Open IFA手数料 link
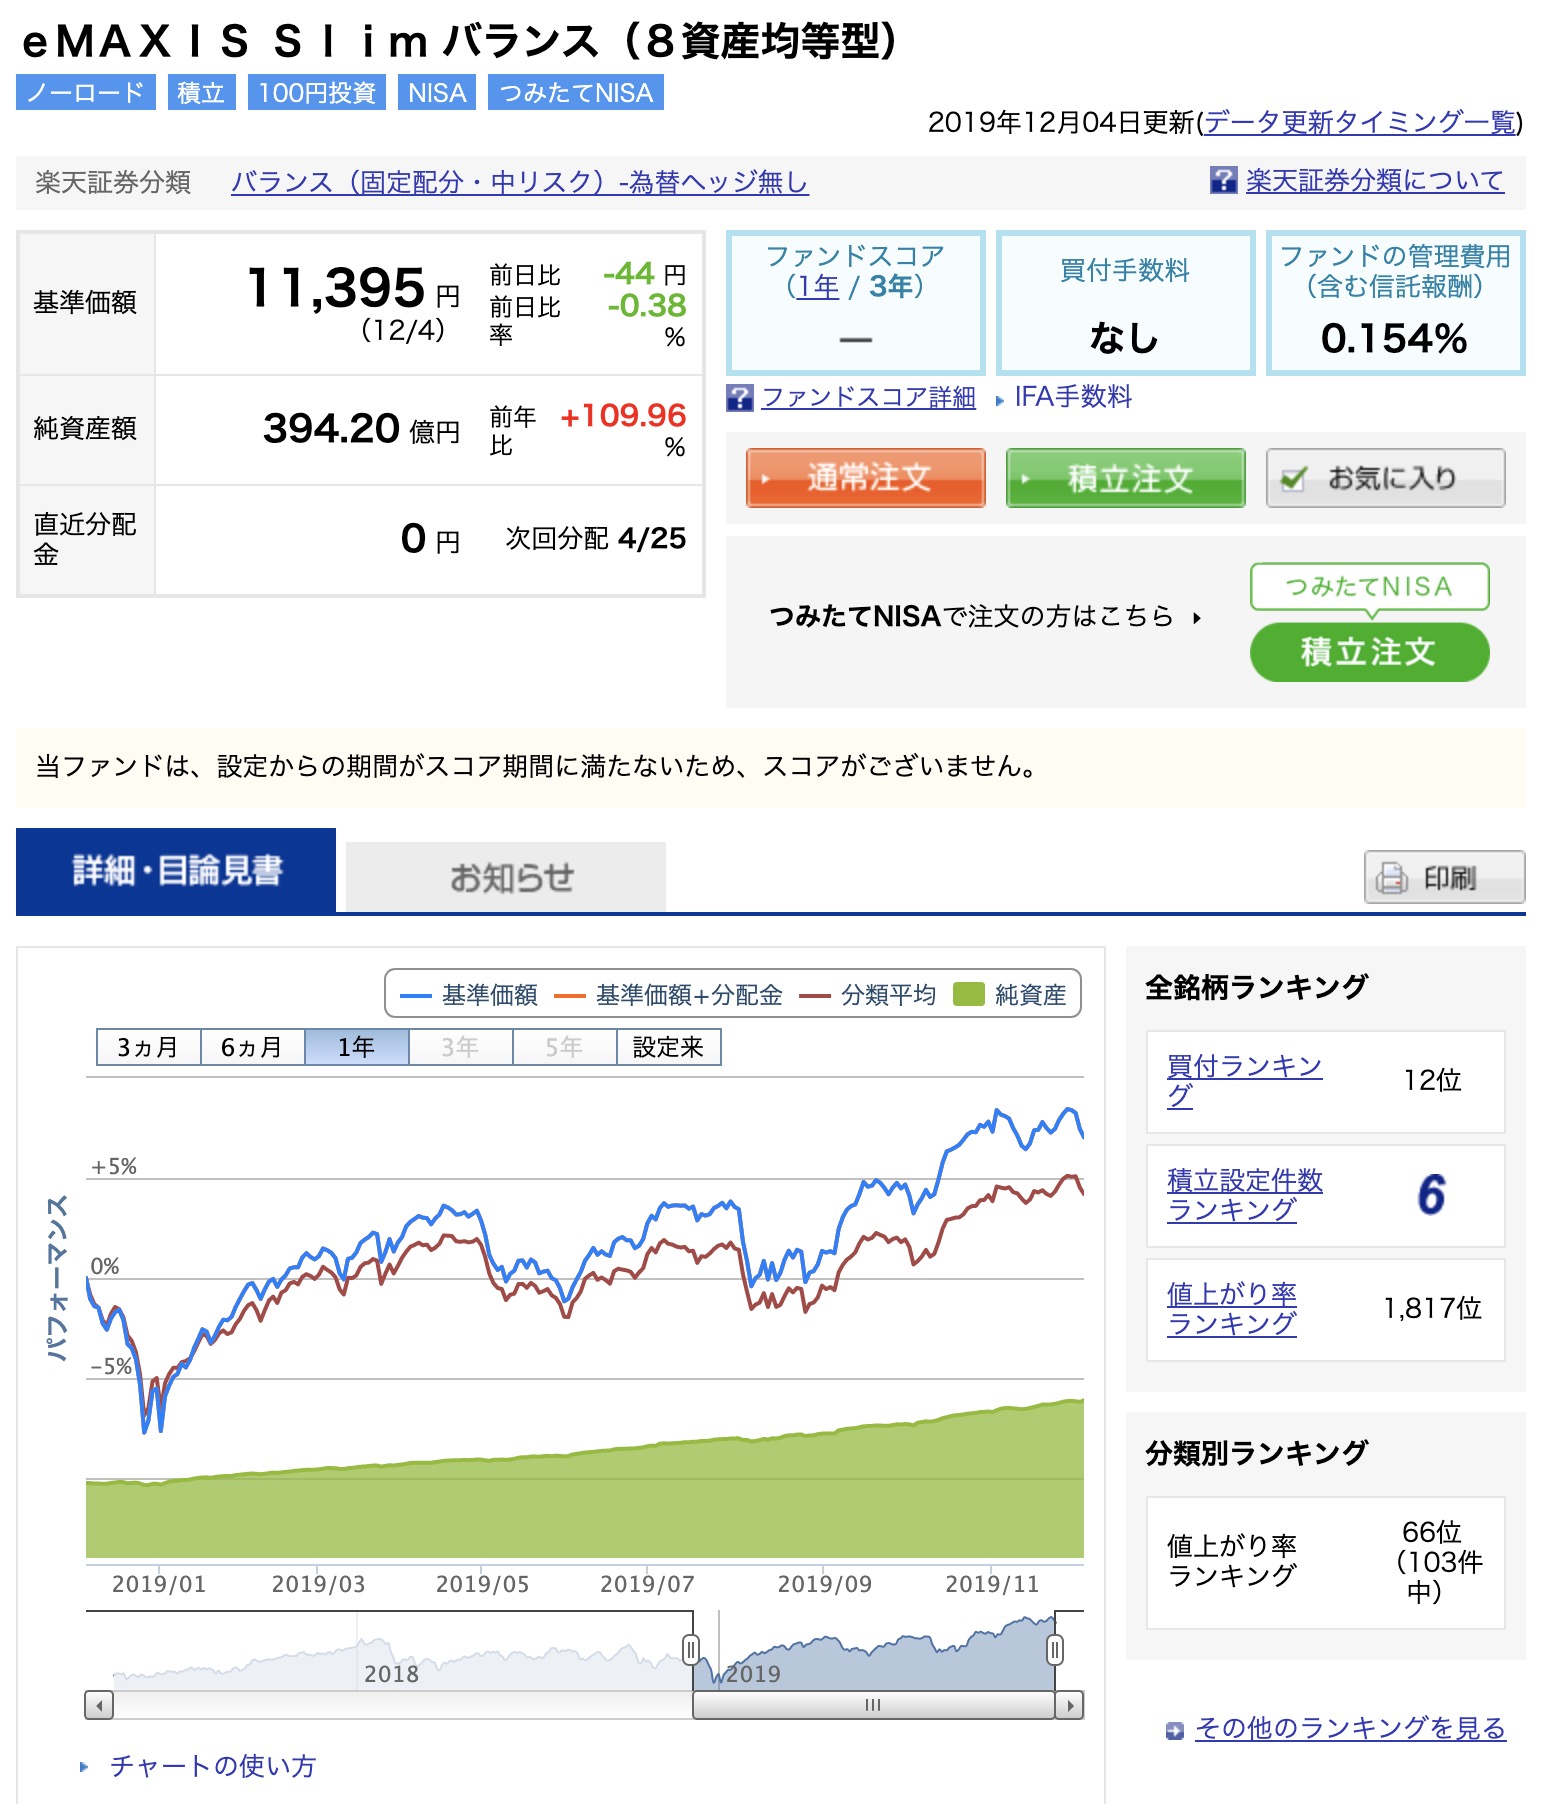 tap(1073, 397)
